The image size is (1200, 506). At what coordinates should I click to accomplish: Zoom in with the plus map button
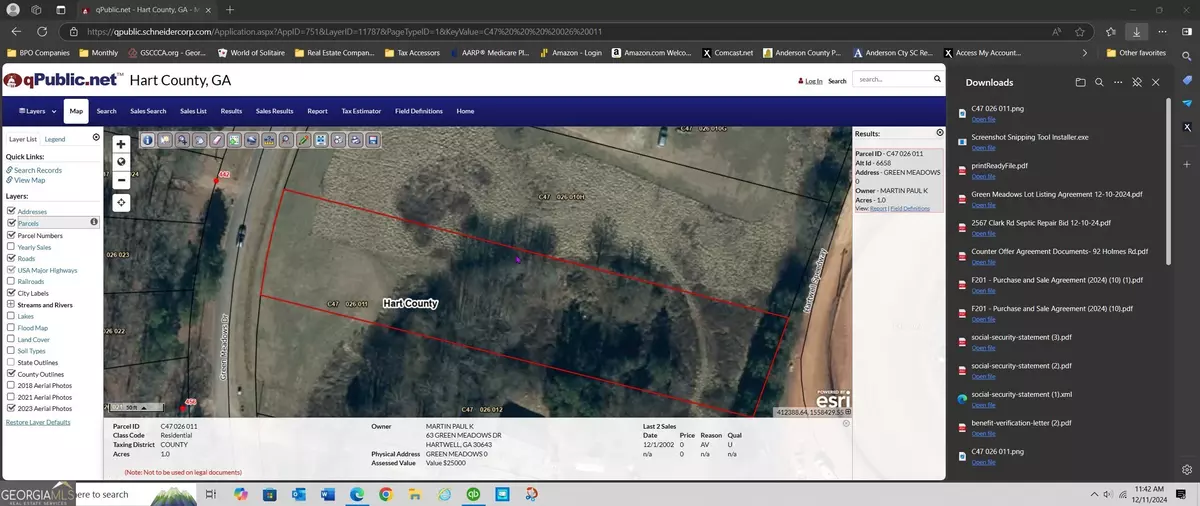point(121,145)
